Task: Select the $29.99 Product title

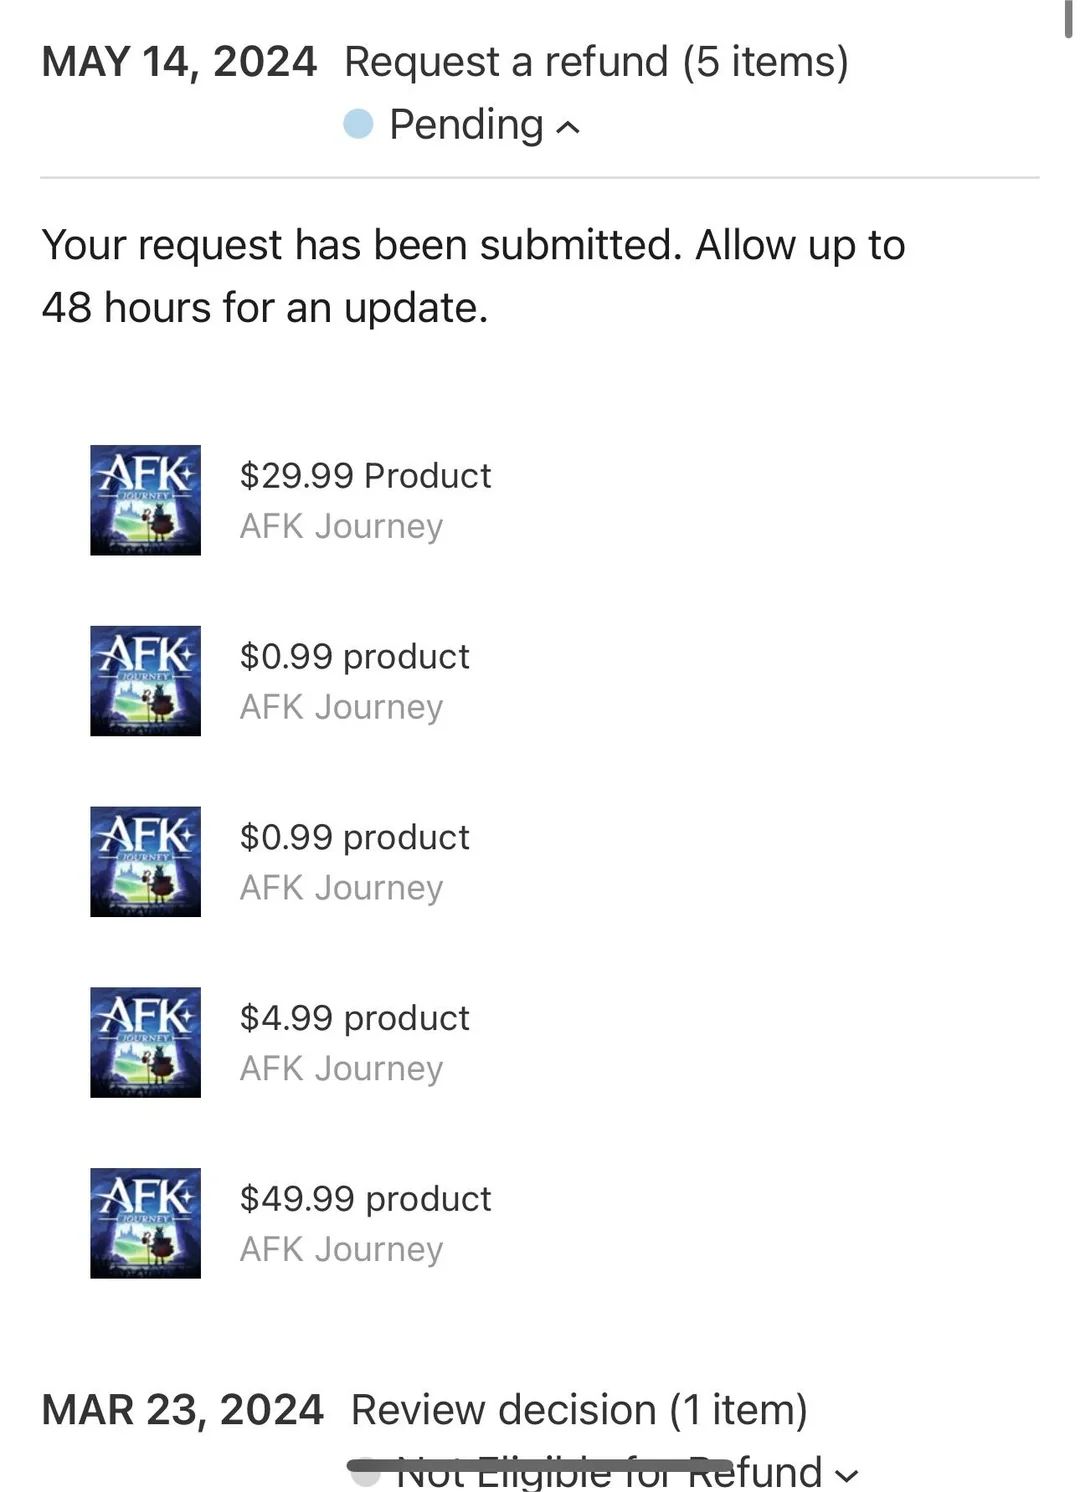Action: point(365,476)
